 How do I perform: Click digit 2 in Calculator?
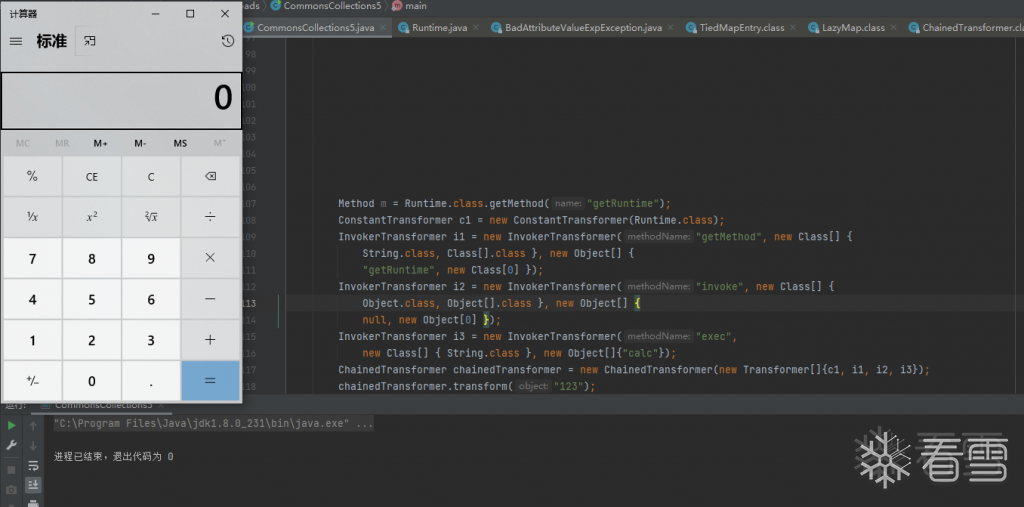(91, 340)
